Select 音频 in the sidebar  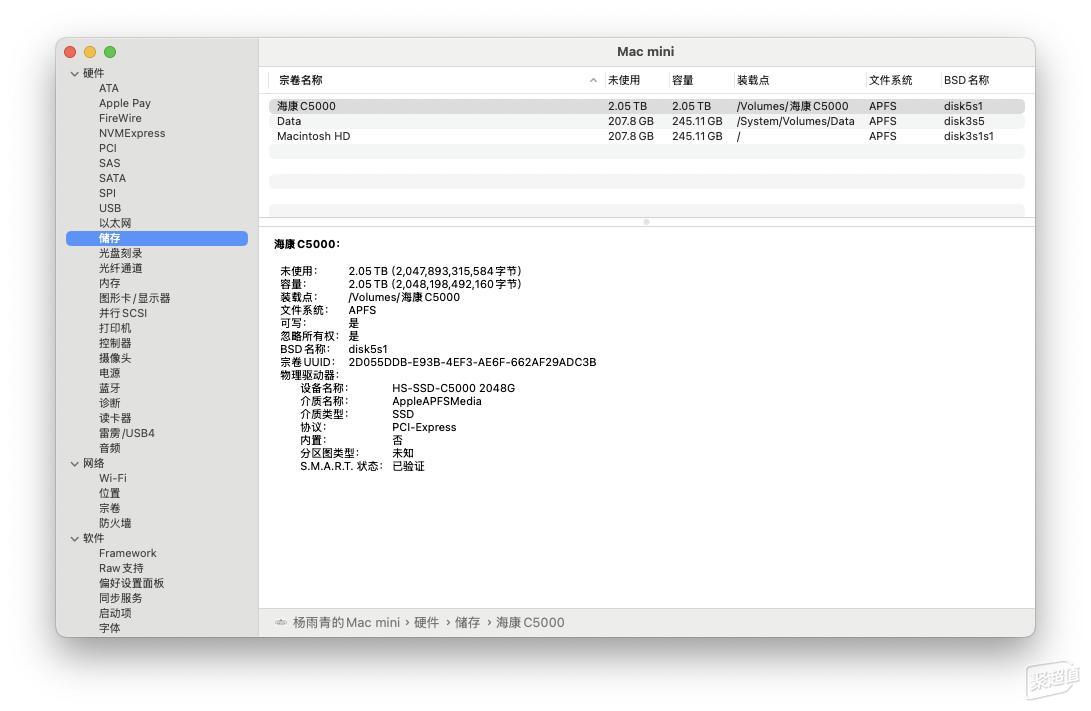[x=109, y=448]
